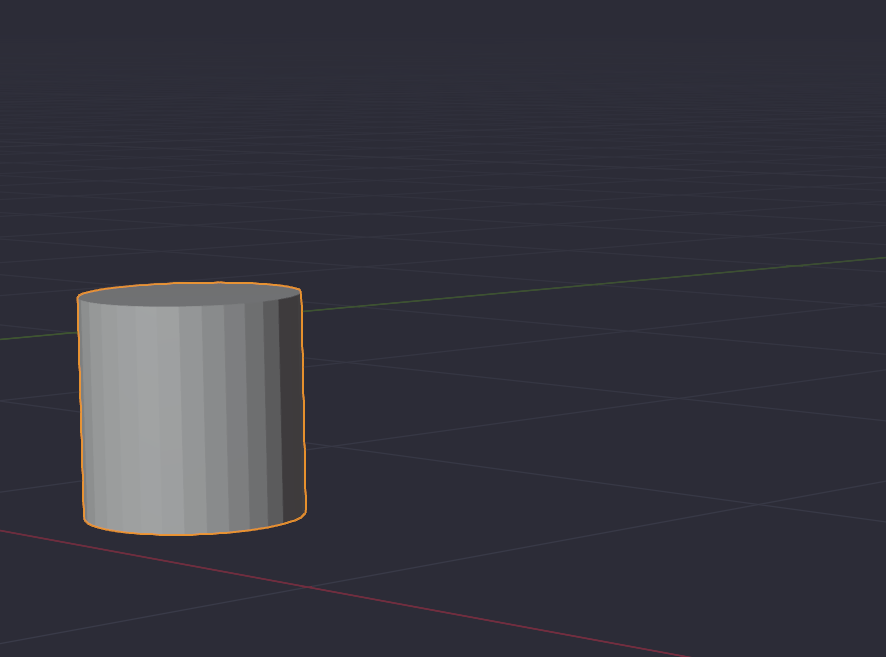
Task: Click the cylinder's top cap face
Action: [x=189, y=294]
